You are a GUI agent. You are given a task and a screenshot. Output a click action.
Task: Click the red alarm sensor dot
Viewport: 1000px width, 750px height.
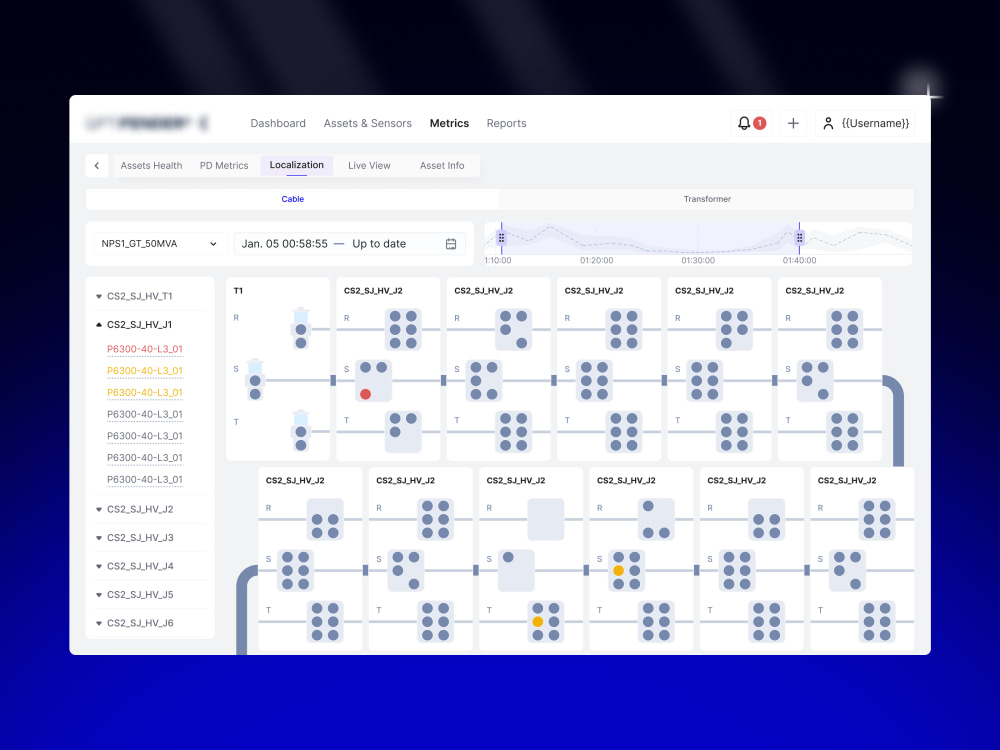tap(365, 394)
